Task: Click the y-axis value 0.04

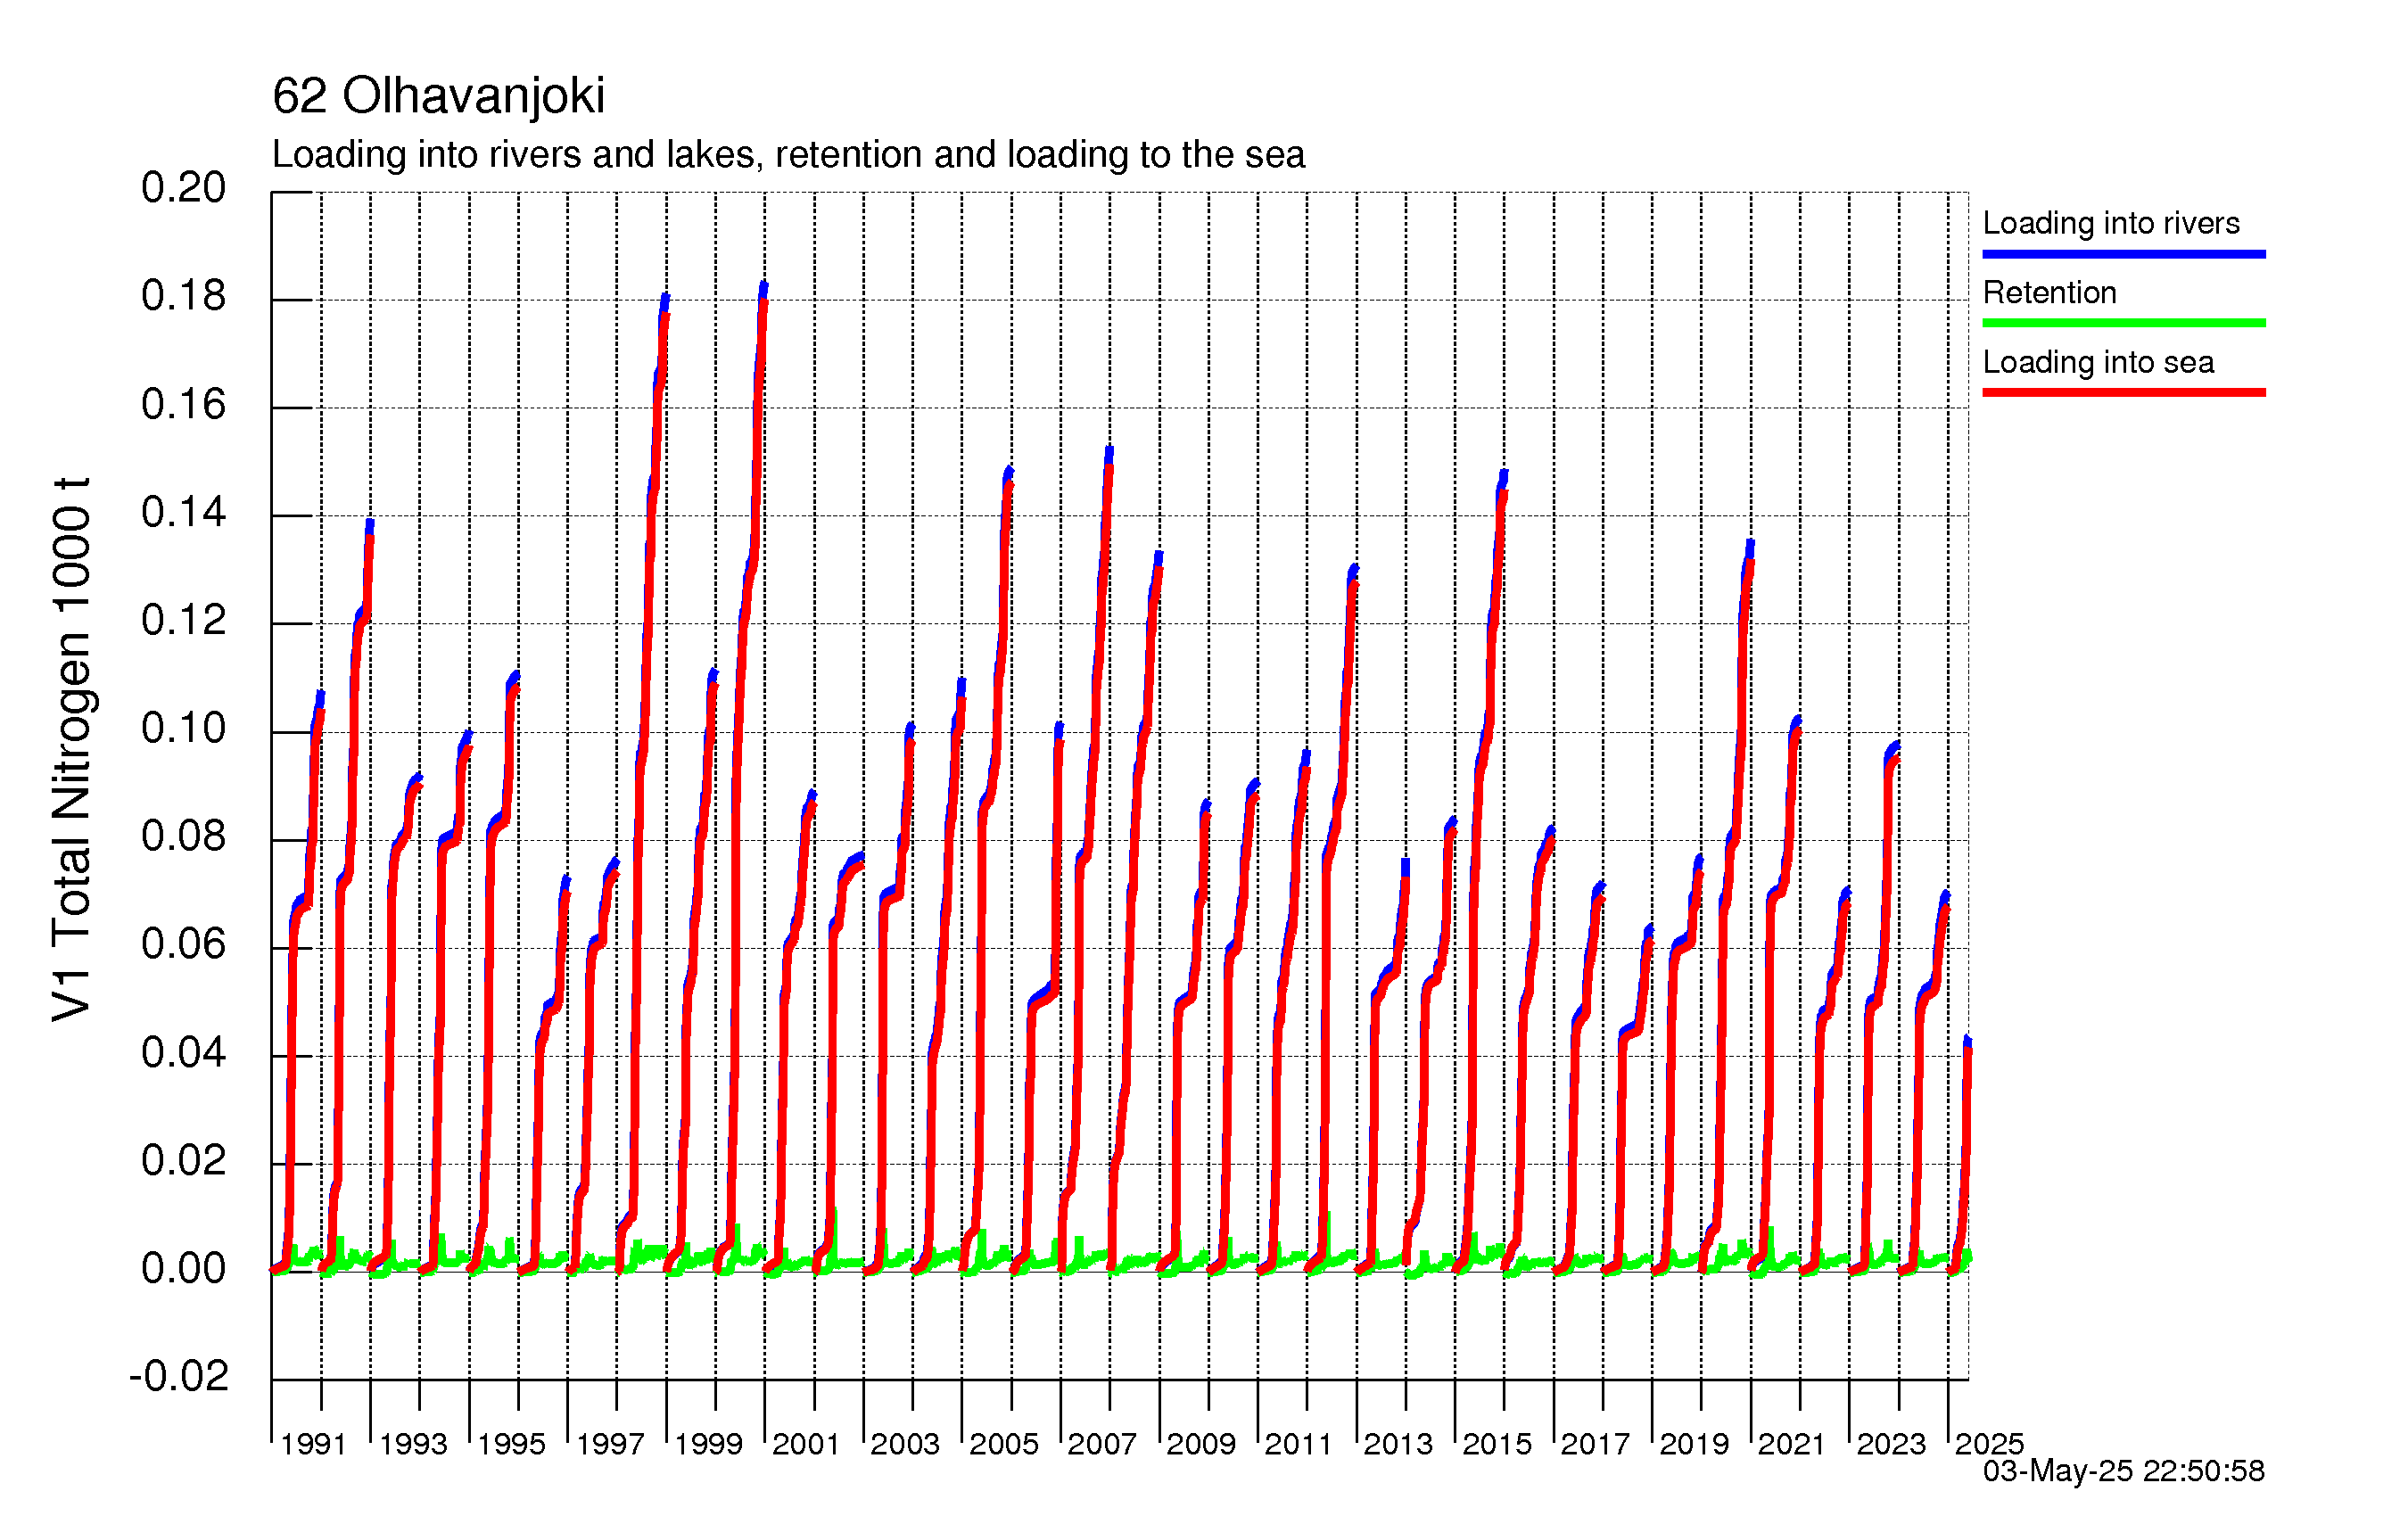Action: click(x=184, y=1053)
